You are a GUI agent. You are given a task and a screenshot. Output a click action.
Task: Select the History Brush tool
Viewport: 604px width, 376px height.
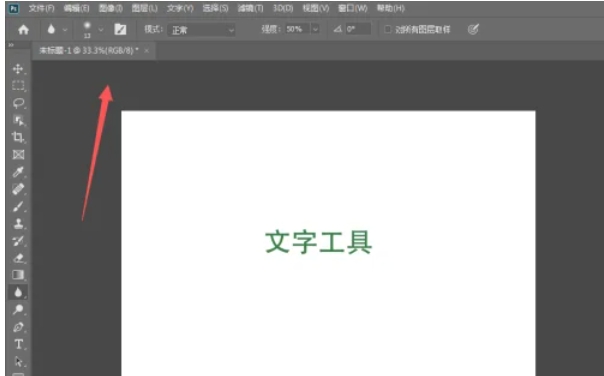pos(18,241)
